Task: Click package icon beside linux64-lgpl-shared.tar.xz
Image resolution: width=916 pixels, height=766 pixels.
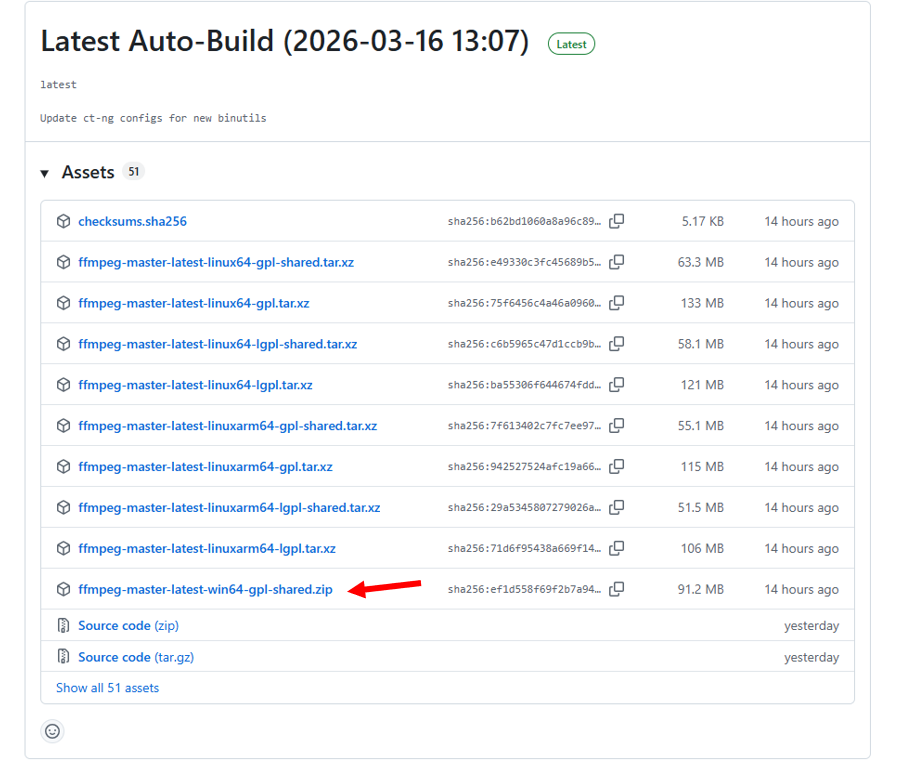Action: (63, 344)
